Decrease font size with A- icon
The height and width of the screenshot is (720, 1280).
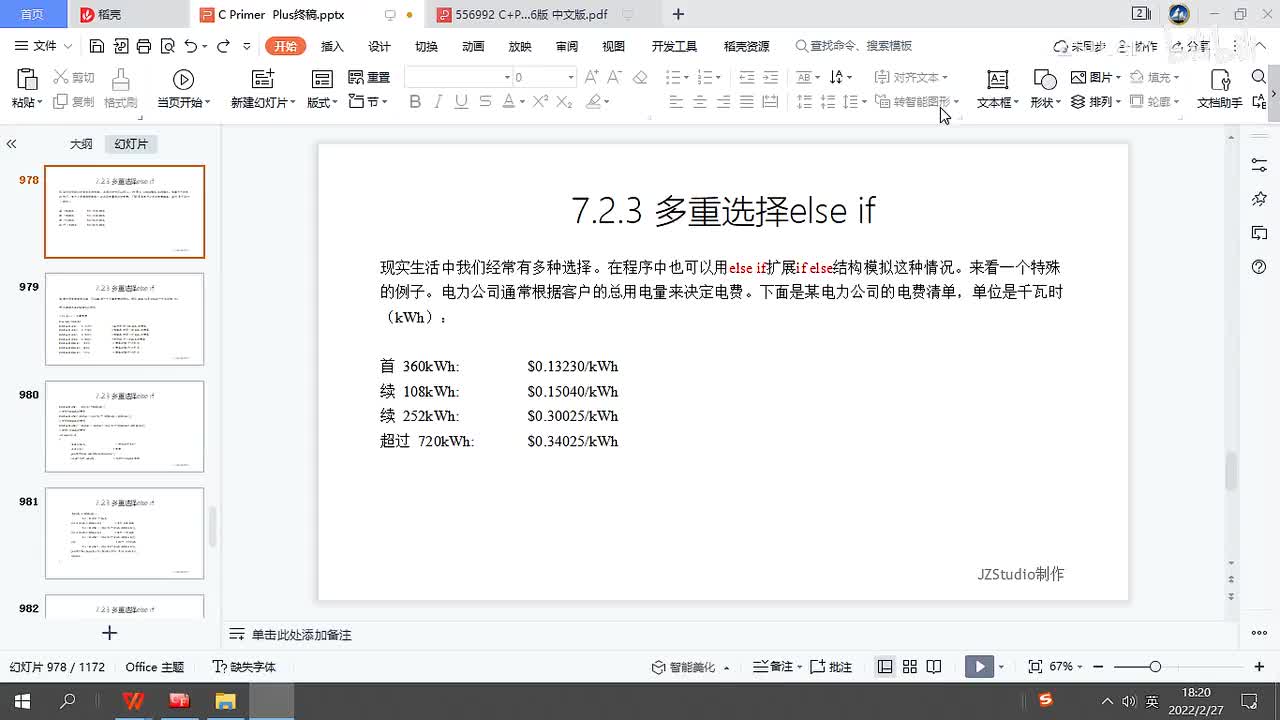coord(616,77)
